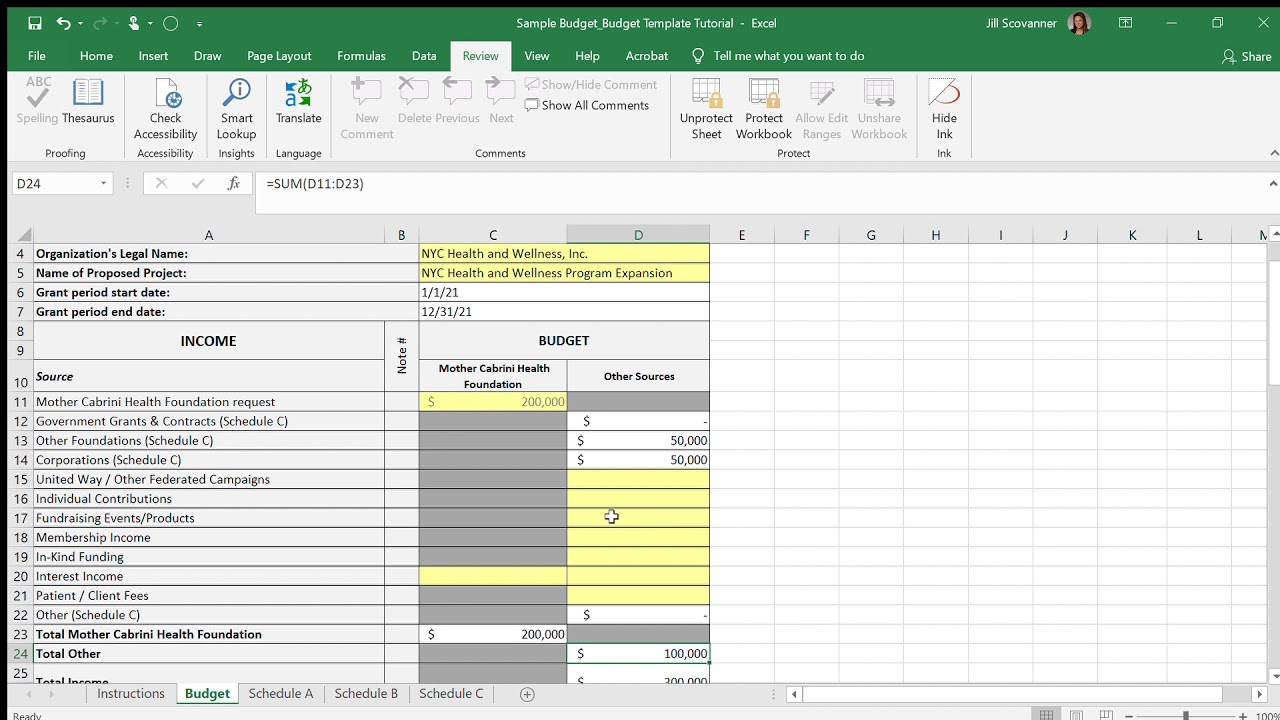Open the Acrobat ribbon tab

point(647,56)
